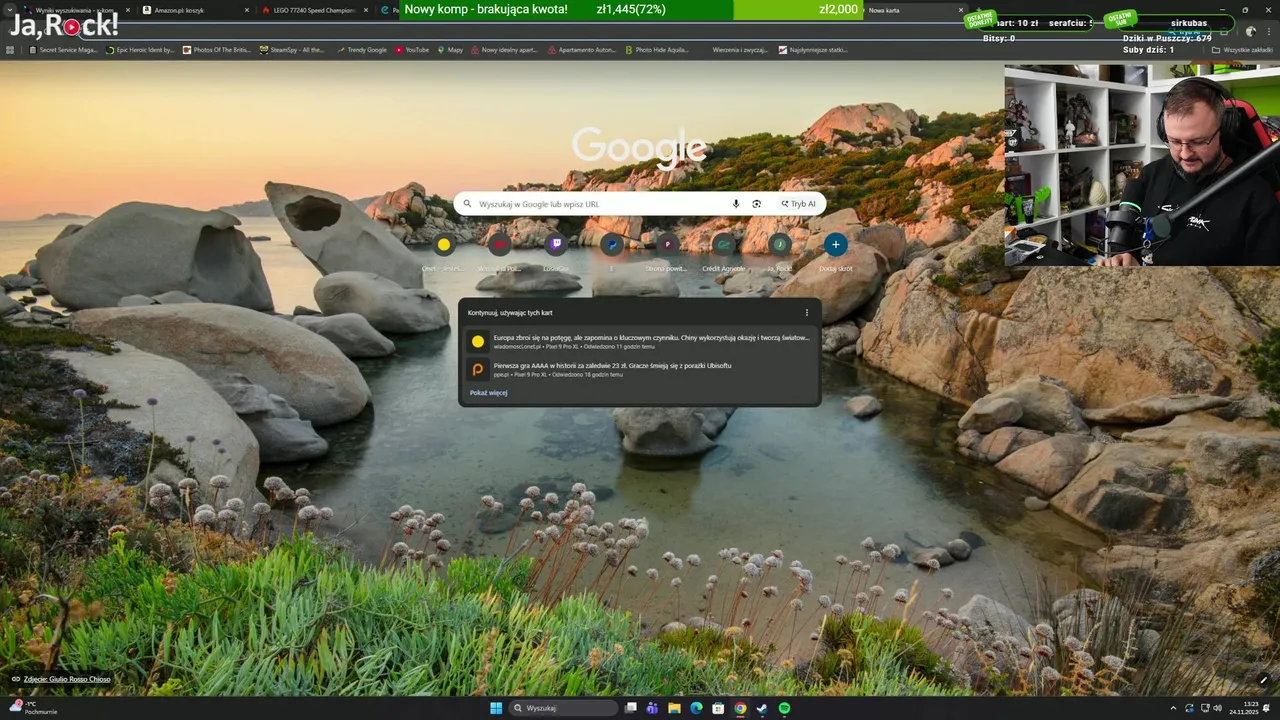Image resolution: width=1280 pixels, height=720 pixels.
Task: Open Photo Hide Aquila bookmark
Action: click(658, 49)
